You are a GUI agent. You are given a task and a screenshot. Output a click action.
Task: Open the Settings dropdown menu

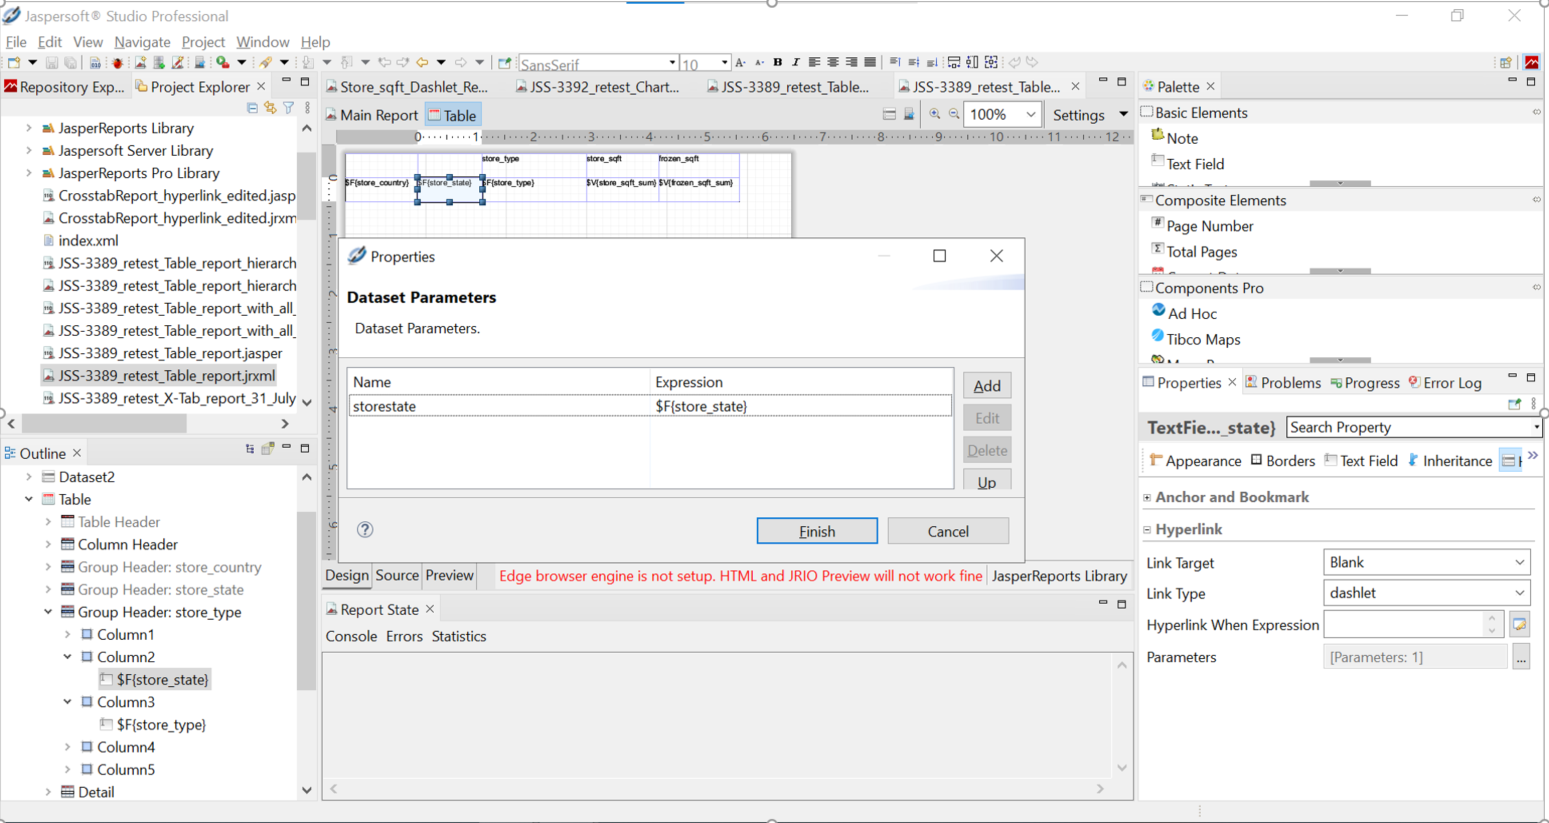coord(1123,114)
